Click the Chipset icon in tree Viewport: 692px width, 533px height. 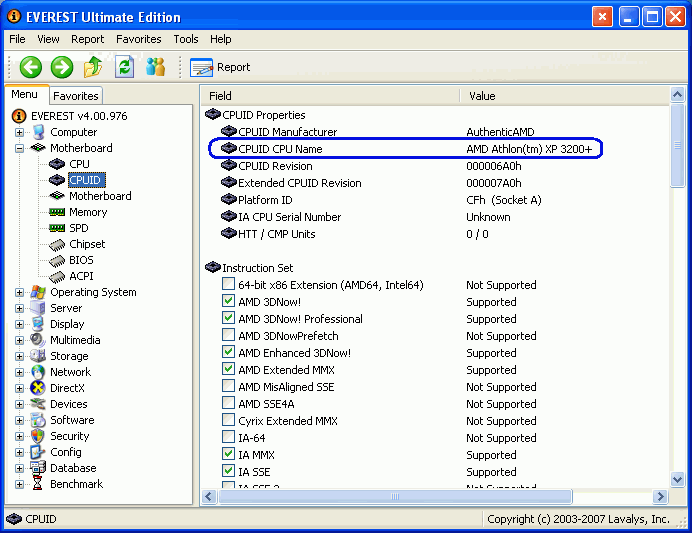coord(57,244)
